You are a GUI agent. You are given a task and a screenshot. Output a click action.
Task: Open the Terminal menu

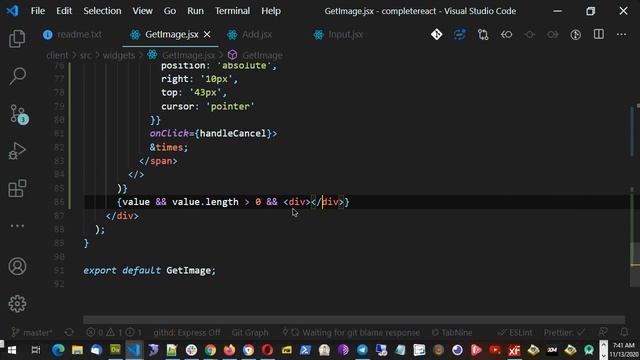[x=232, y=11]
